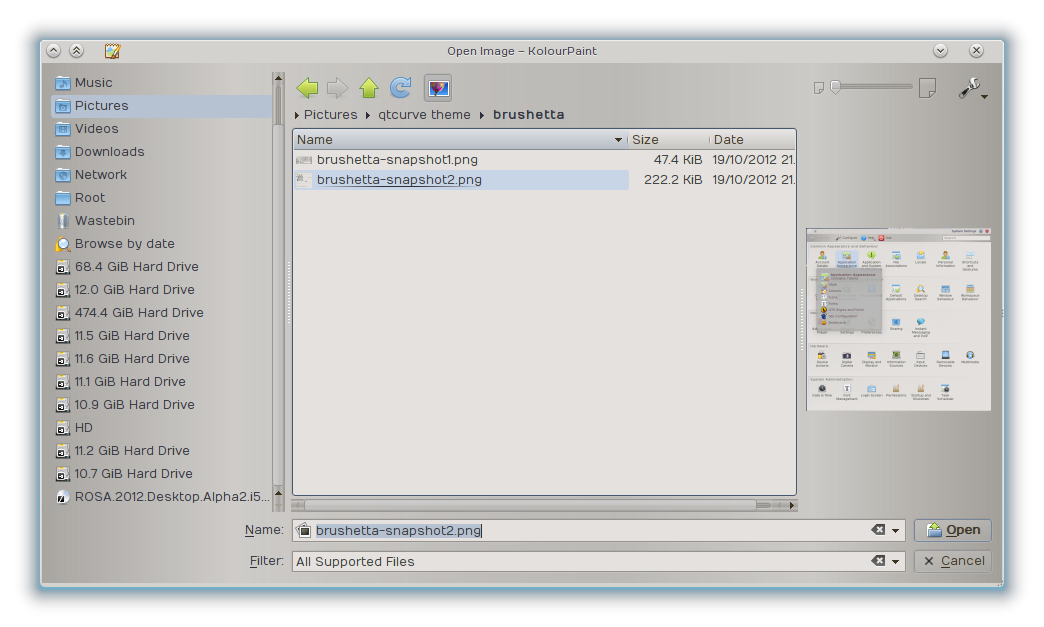This screenshot has height=627, width=1044.
Task: Open the 12.0 GiB Hard Drive
Action: pos(161,290)
